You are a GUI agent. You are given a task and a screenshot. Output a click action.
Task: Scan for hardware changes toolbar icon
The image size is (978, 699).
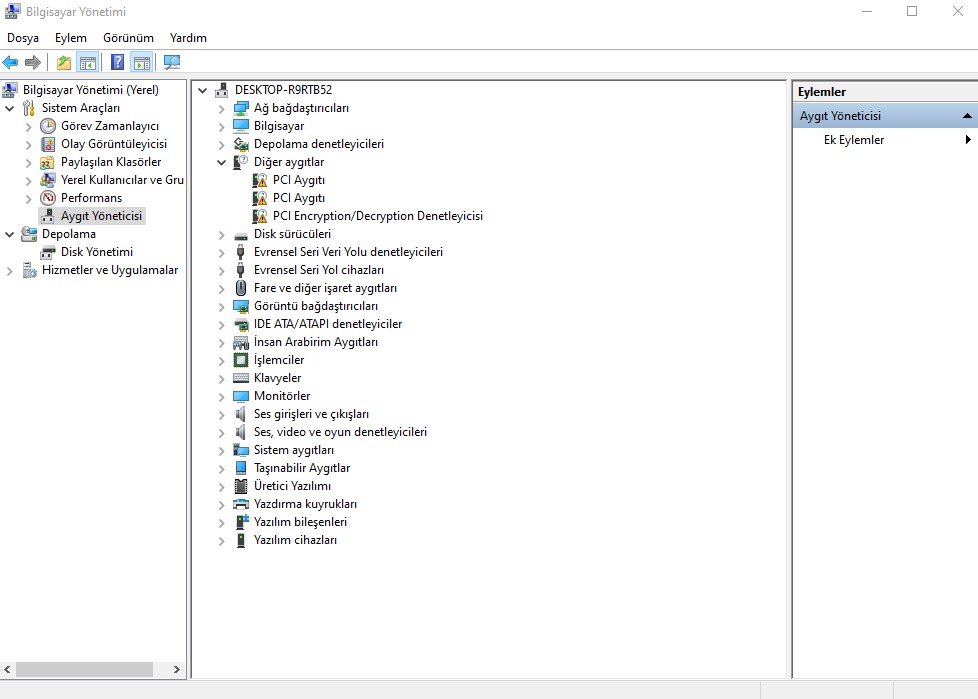(x=171, y=61)
